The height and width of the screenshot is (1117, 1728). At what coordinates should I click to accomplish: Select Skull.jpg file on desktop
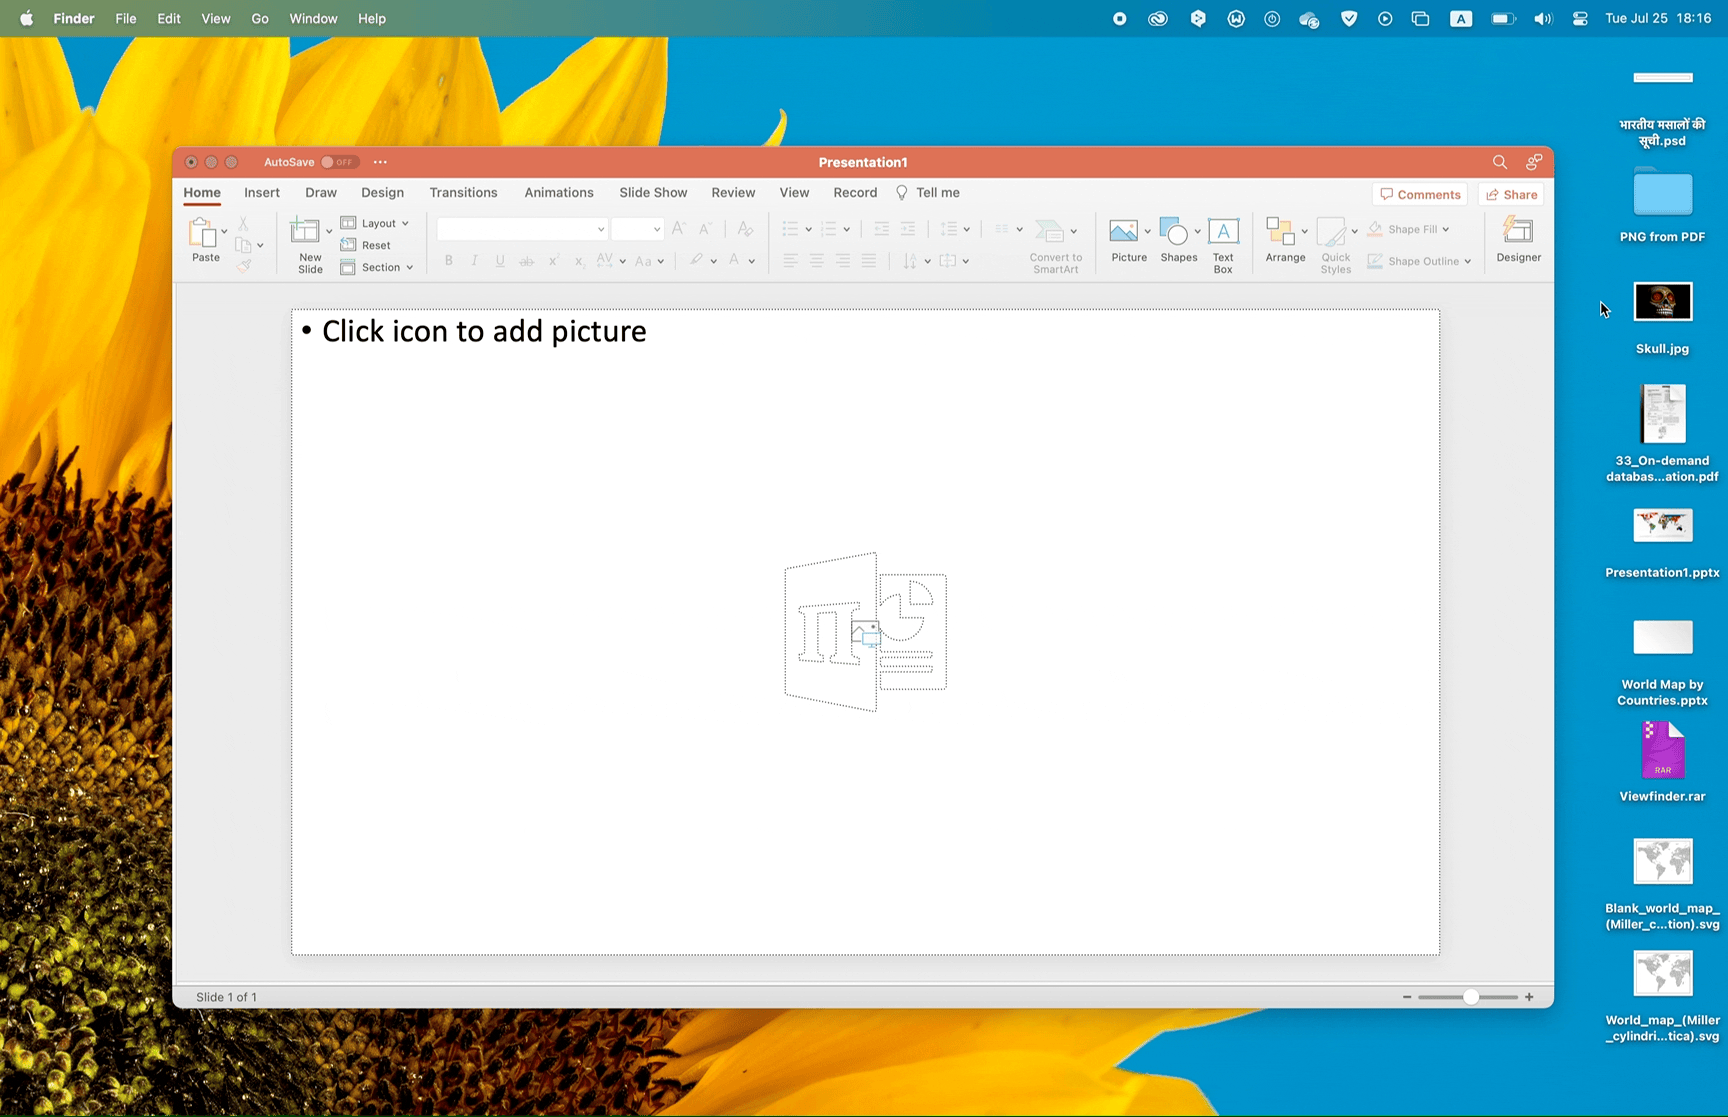pyautogui.click(x=1662, y=303)
